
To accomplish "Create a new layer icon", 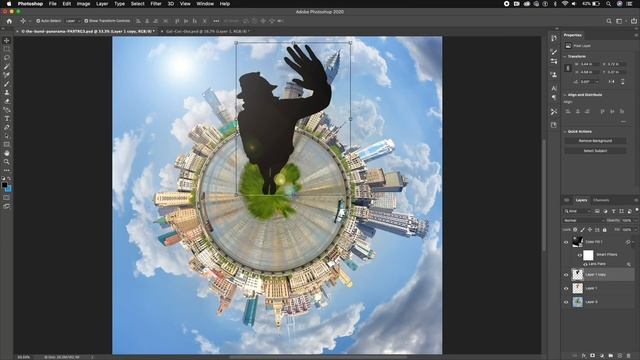I will tap(620, 356).
